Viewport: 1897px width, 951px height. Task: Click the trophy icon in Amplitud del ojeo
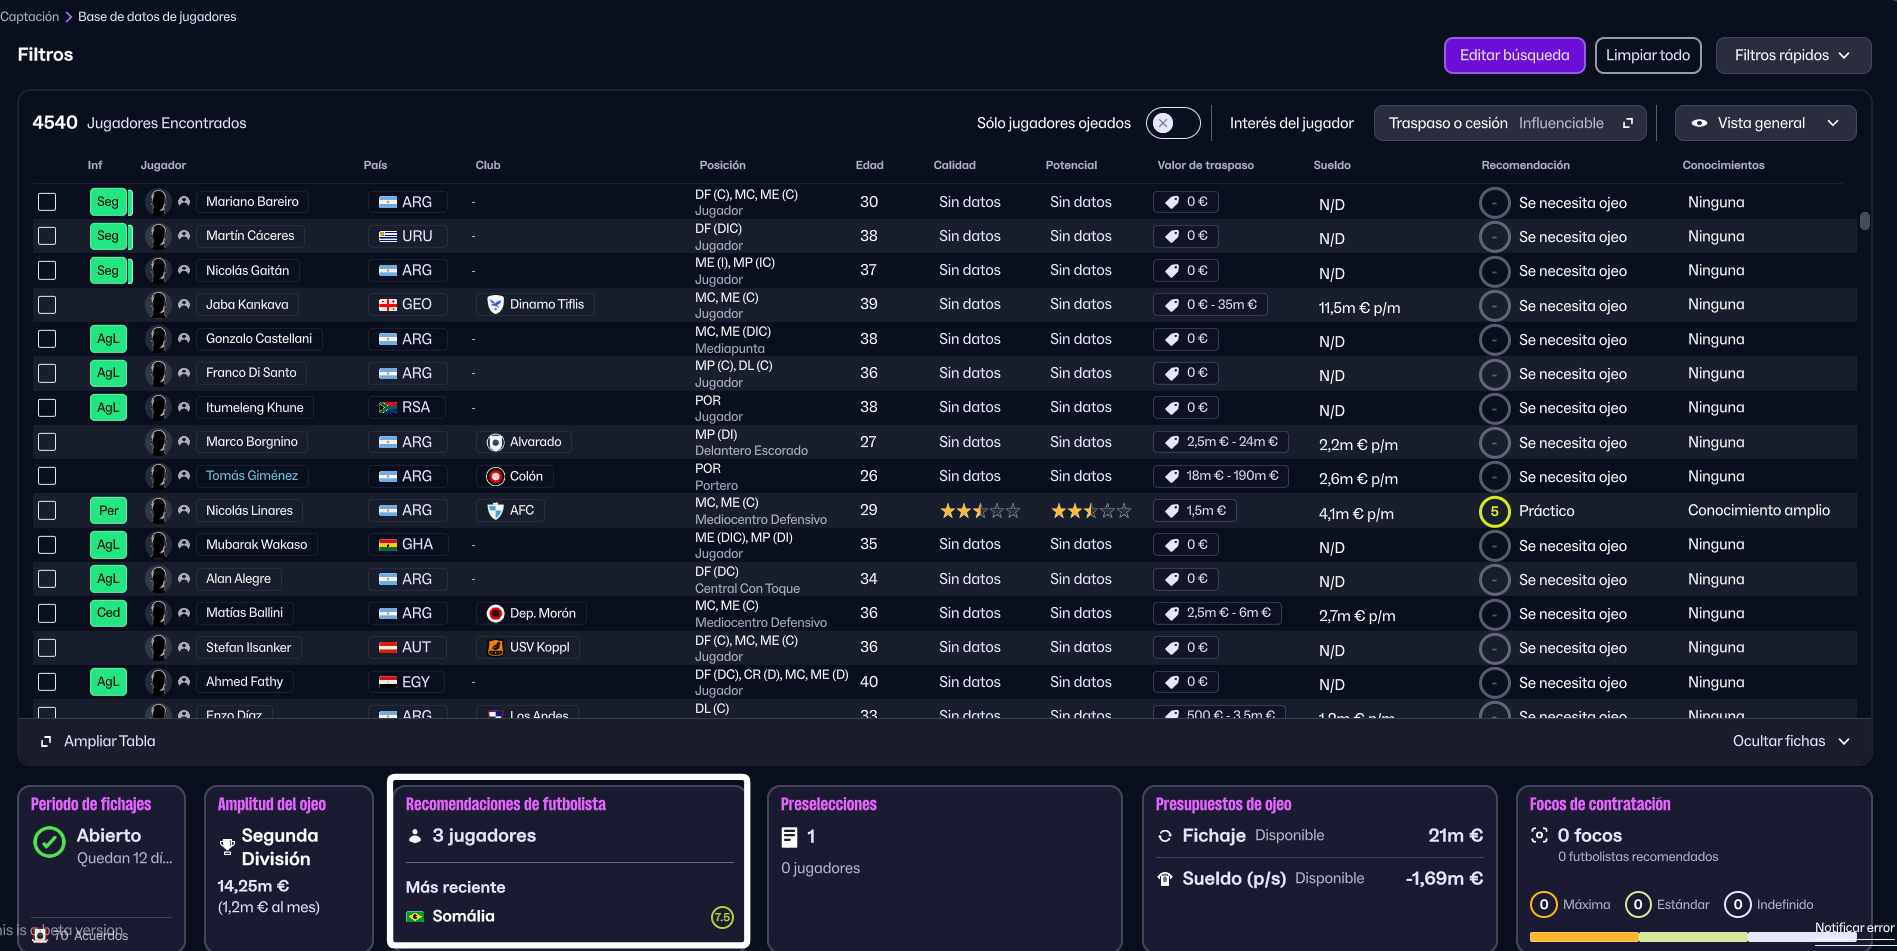[x=227, y=847]
